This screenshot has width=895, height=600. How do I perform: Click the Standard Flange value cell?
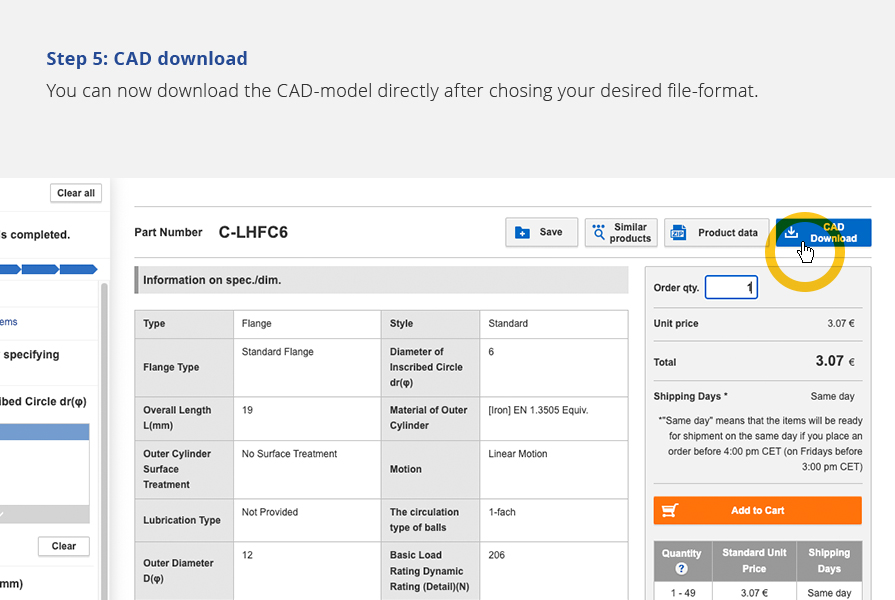(x=306, y=367)
